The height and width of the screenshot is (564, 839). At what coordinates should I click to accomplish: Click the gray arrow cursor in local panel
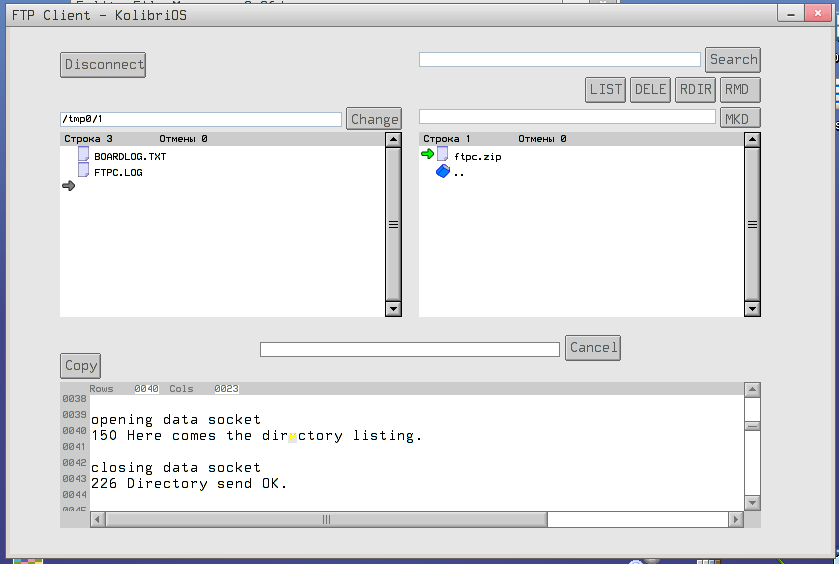(x=69, y=186)
